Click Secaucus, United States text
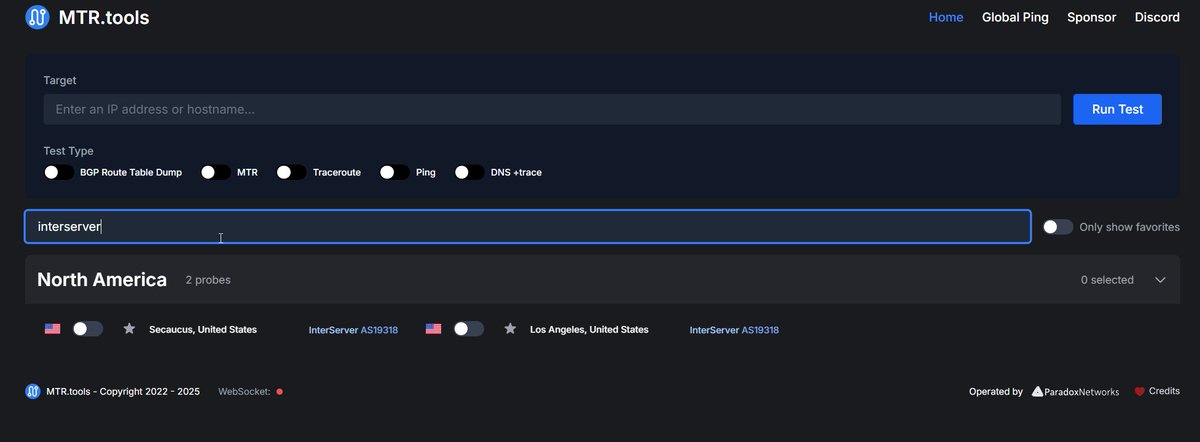The width and height of the screenshot is (1200, 442). [x=203, y=330]
